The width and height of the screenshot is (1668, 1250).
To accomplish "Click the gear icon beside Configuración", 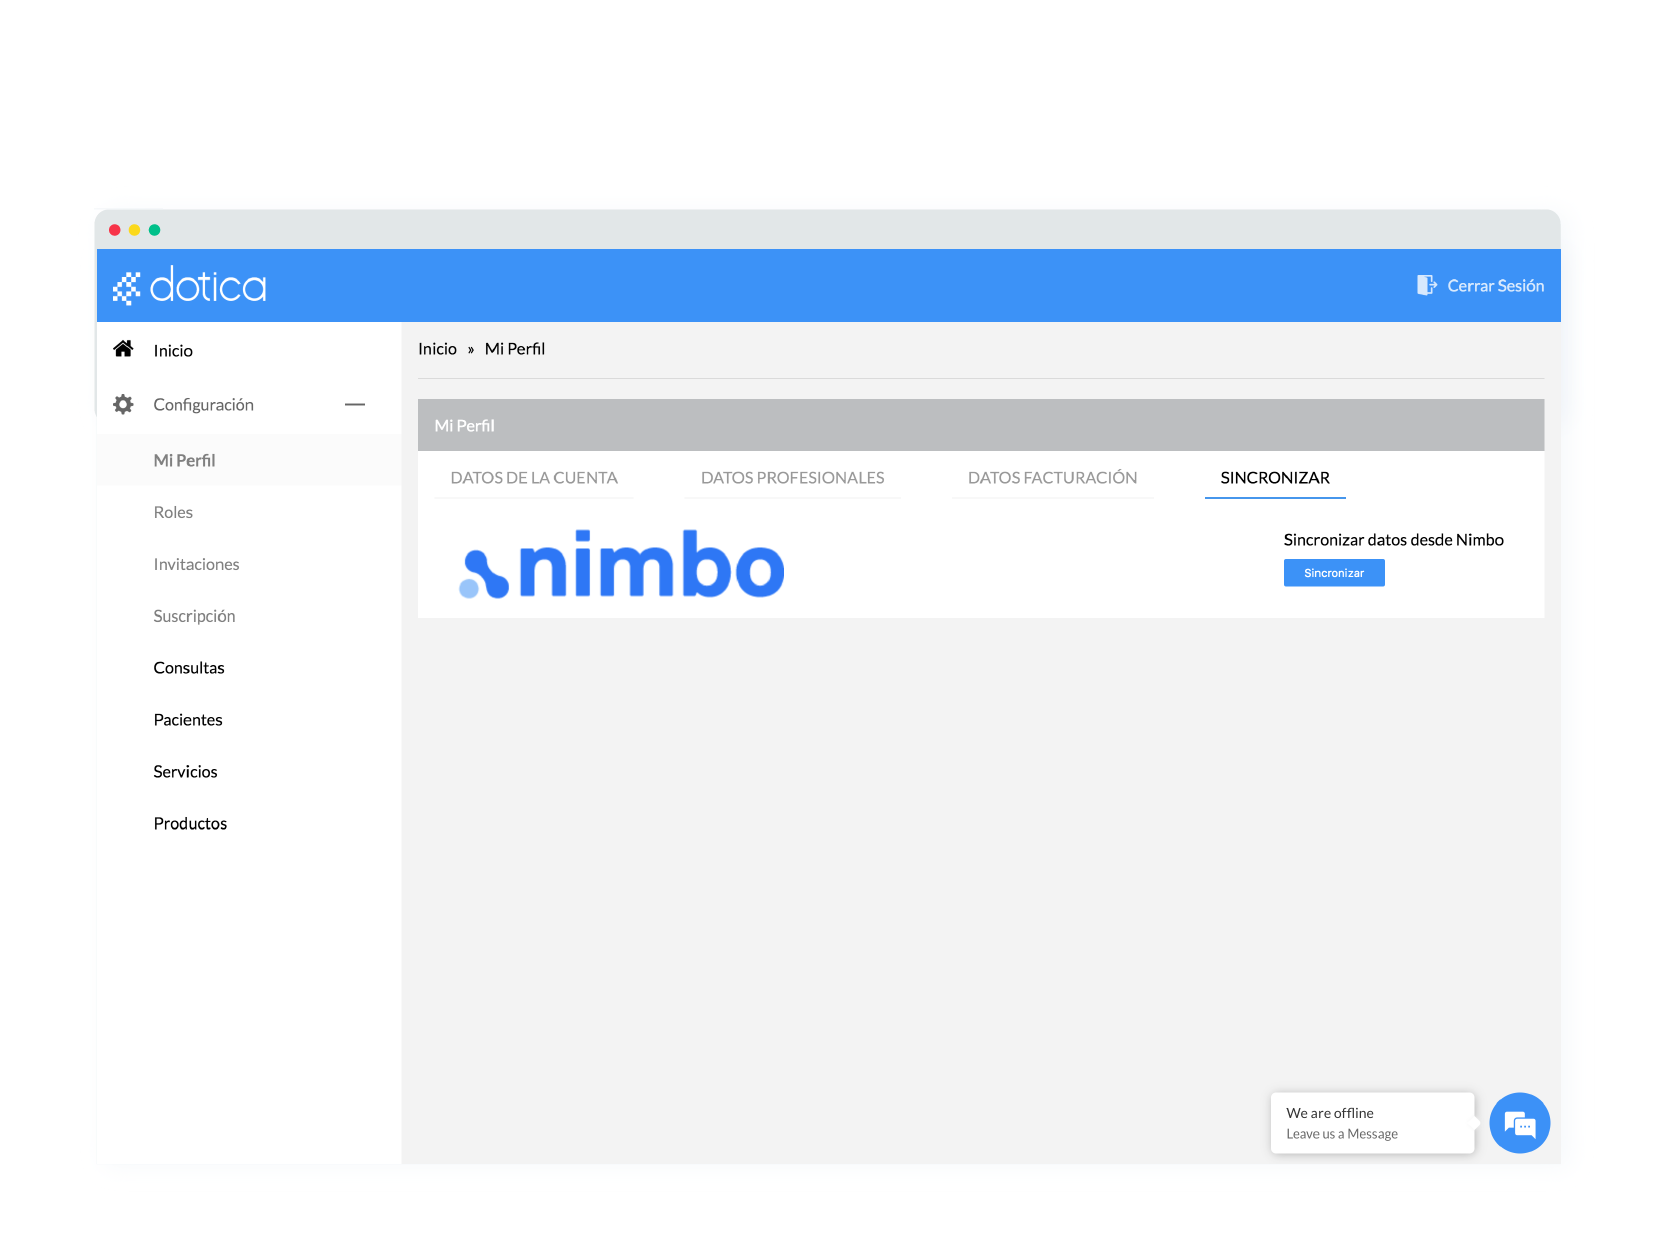I will [123, 404].
